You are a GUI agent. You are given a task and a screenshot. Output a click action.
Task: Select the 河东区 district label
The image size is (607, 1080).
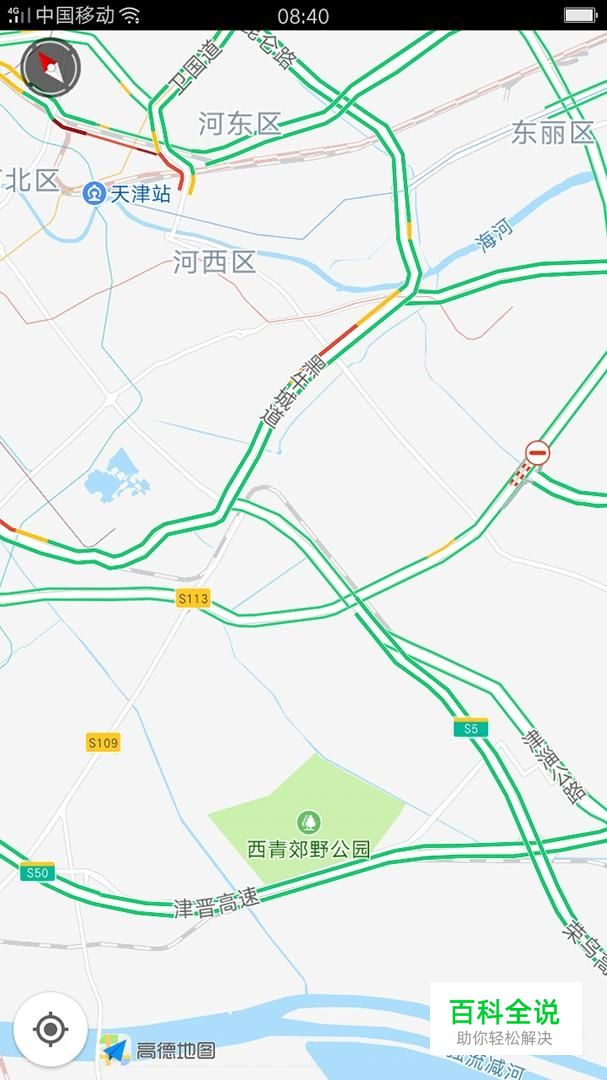(240, 125)
